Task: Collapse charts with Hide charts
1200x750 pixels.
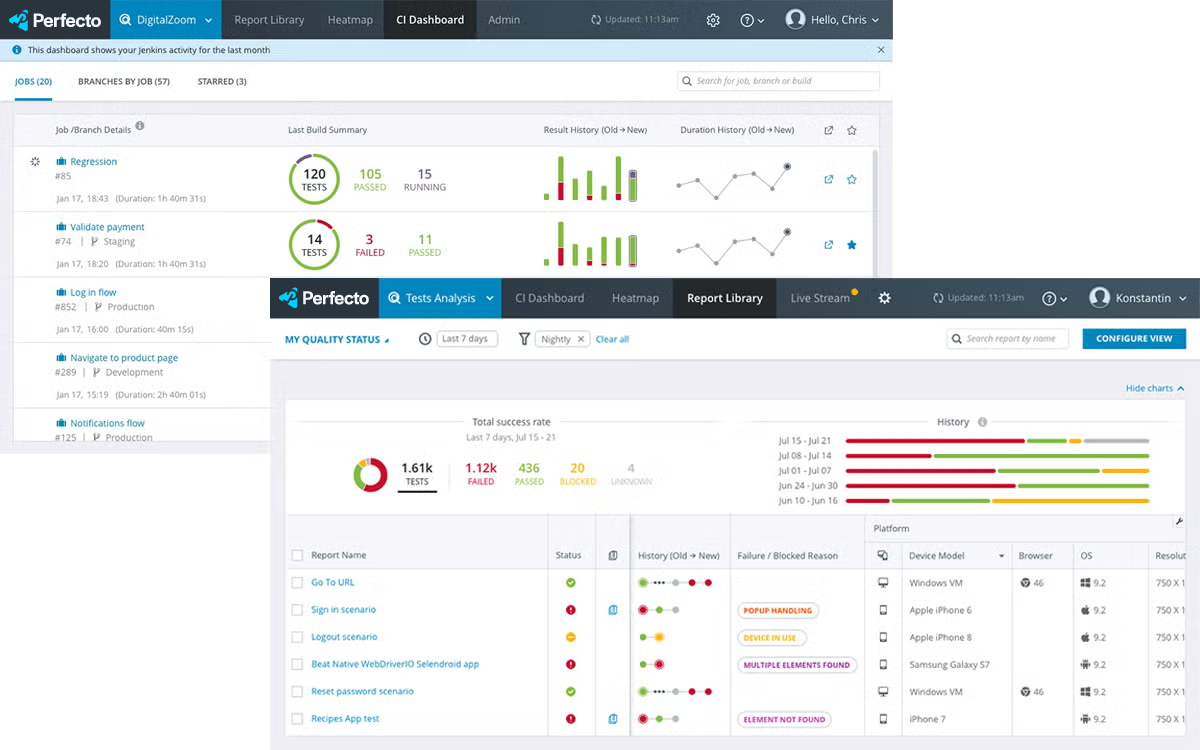Action: pos(1155,388)
